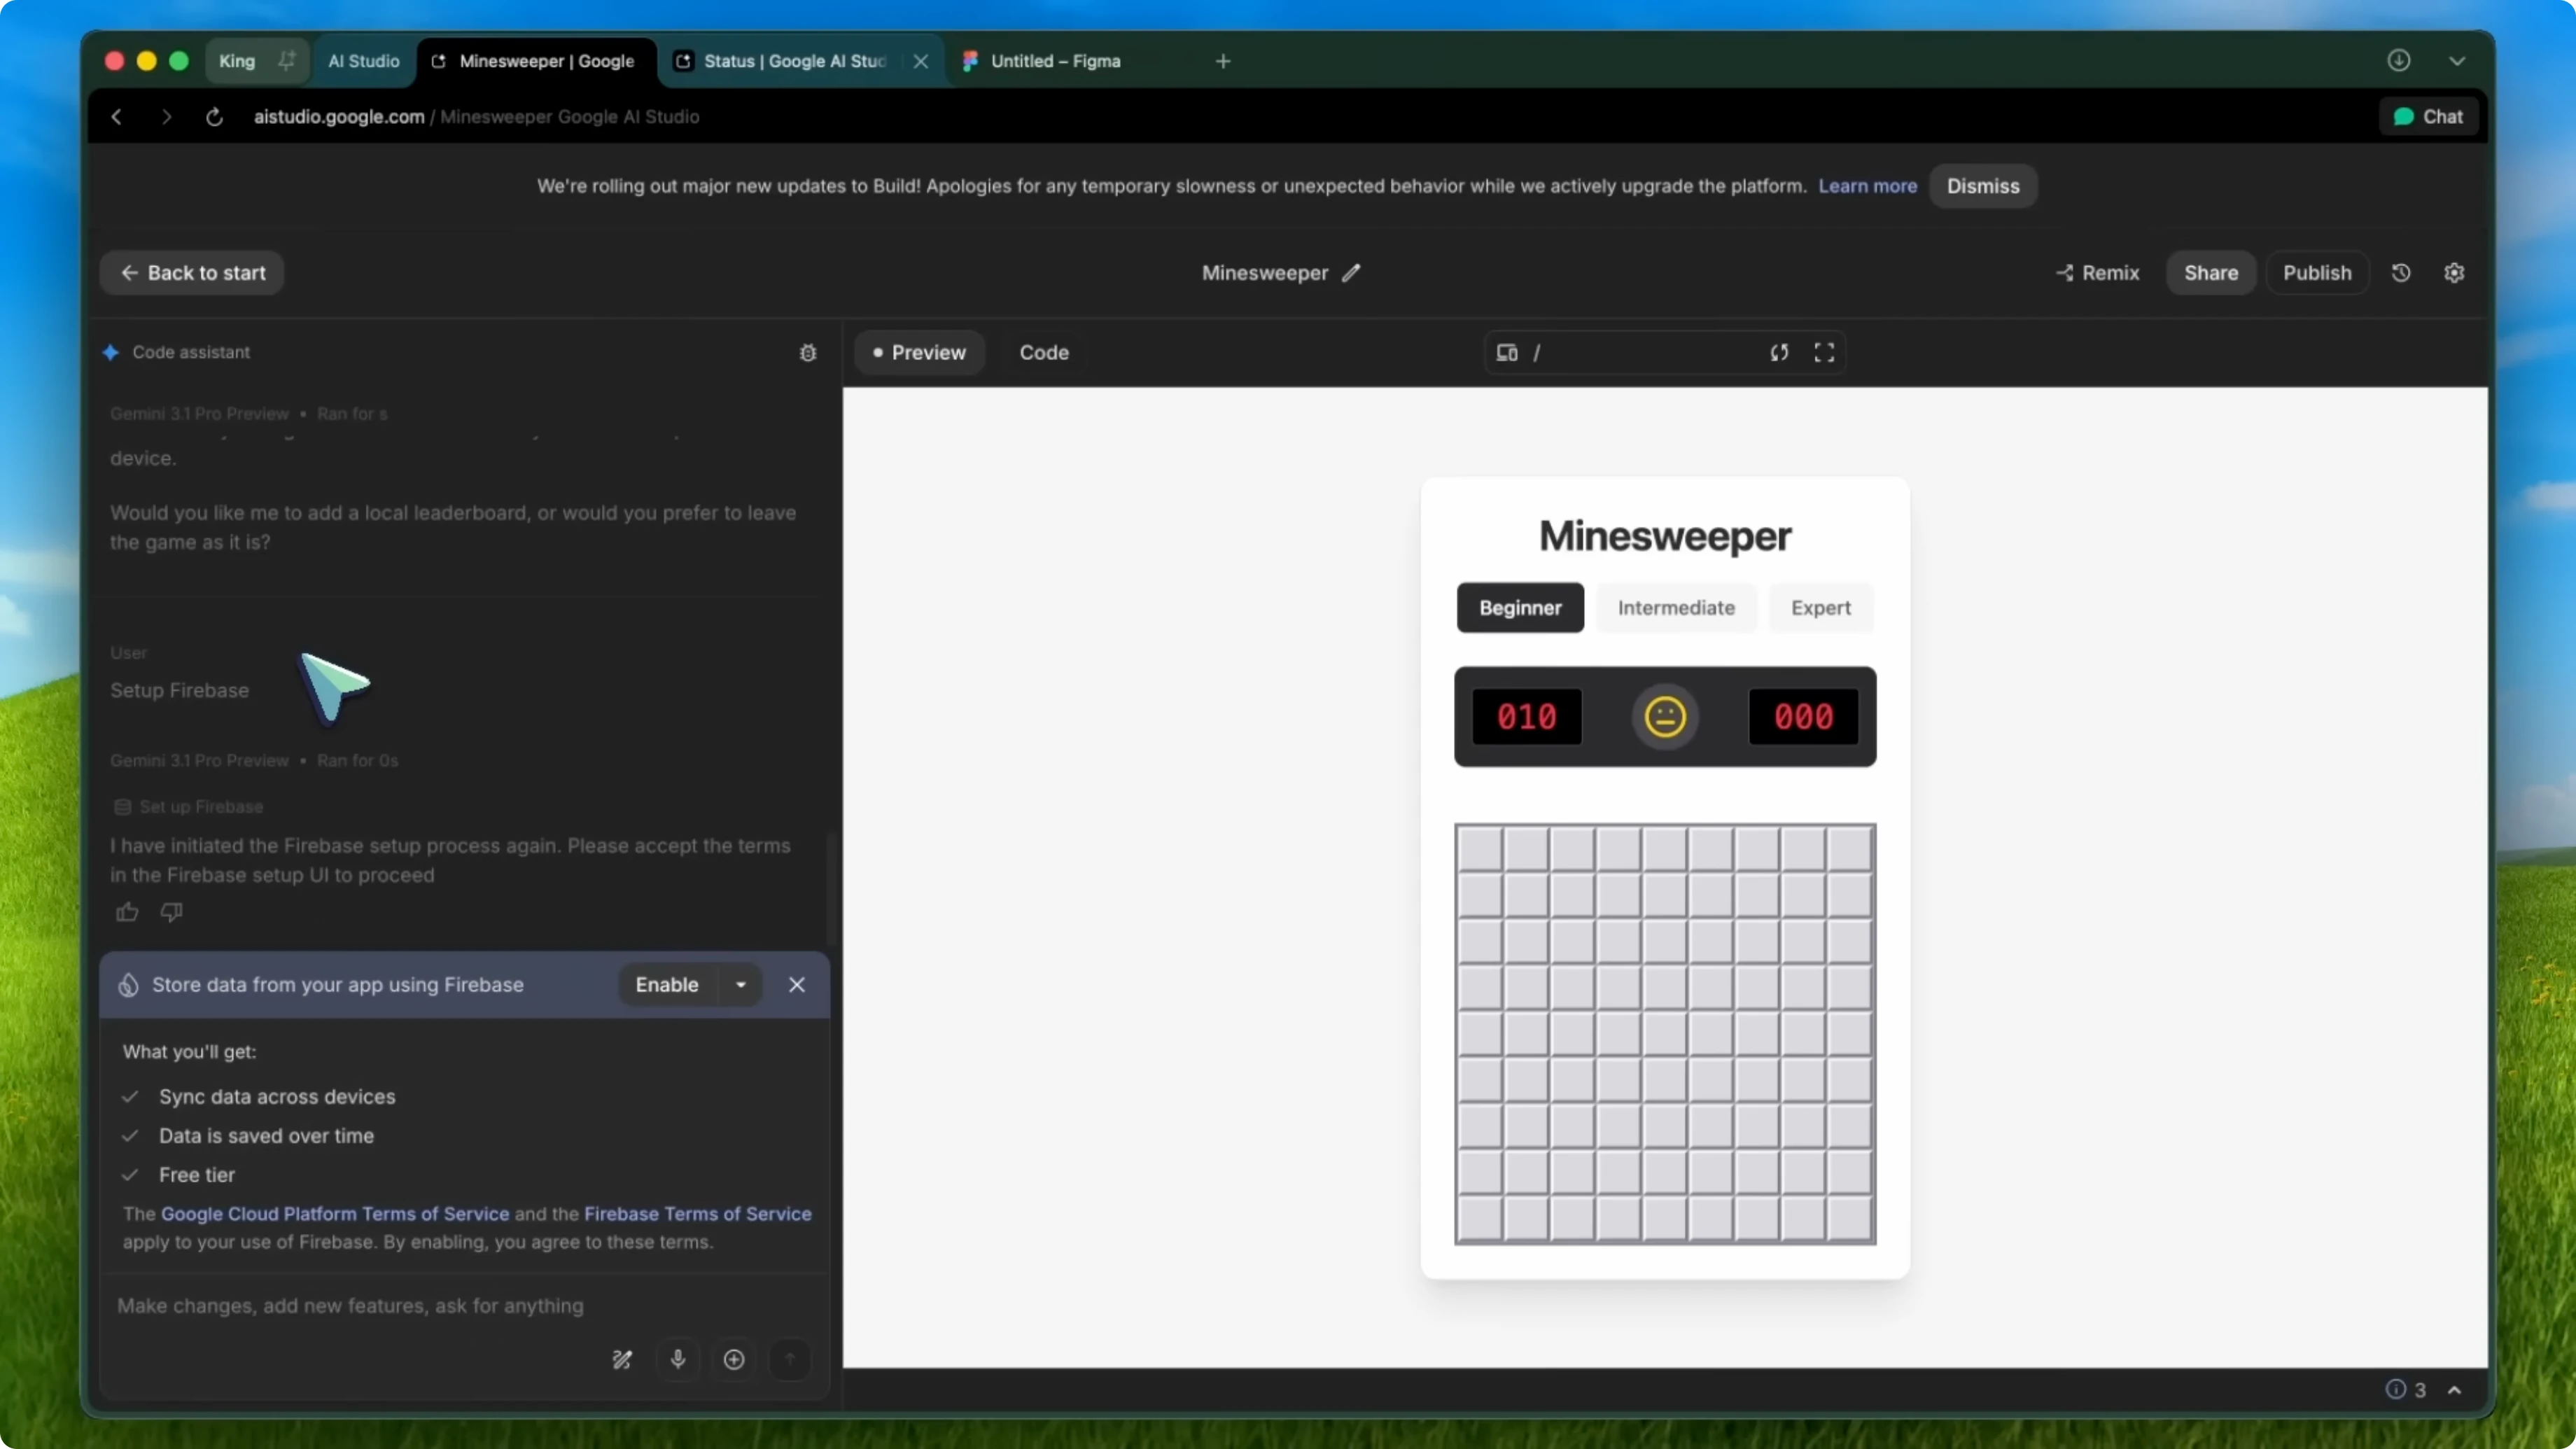The image size is (2576, 1449).
Task: Expand the issues indicator at bottom right
Action: [2456, 1390]
